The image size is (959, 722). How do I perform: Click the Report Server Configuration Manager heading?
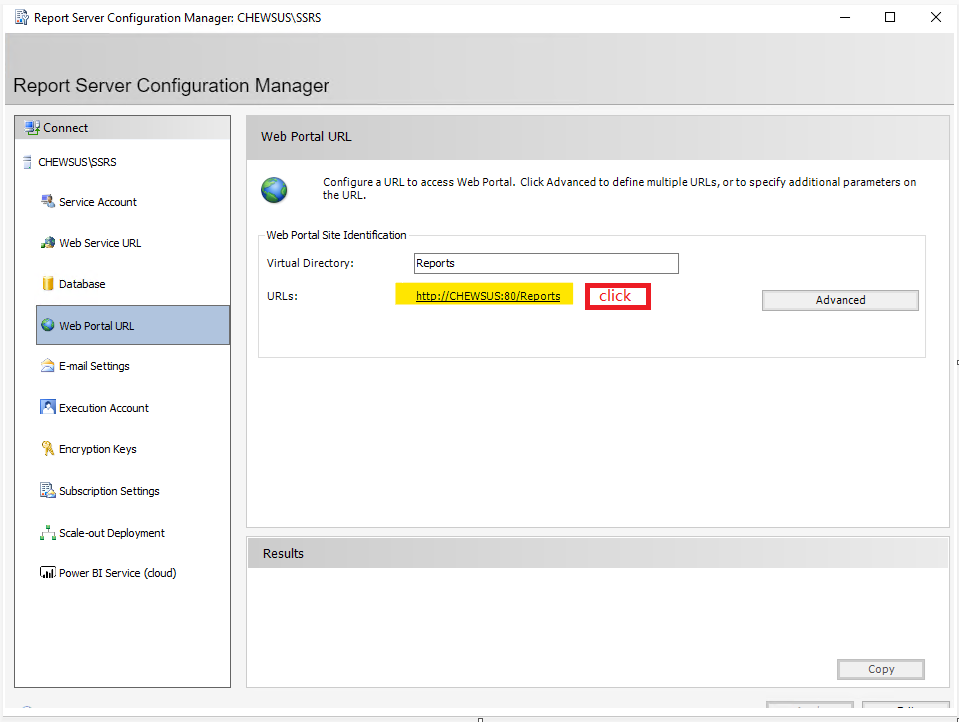(x=171, y=85)
